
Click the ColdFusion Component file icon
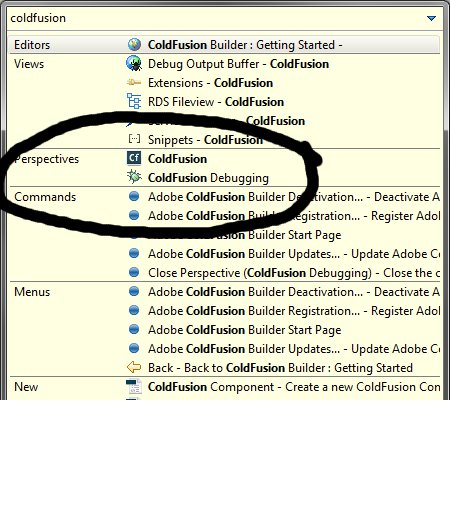(134, 386)
